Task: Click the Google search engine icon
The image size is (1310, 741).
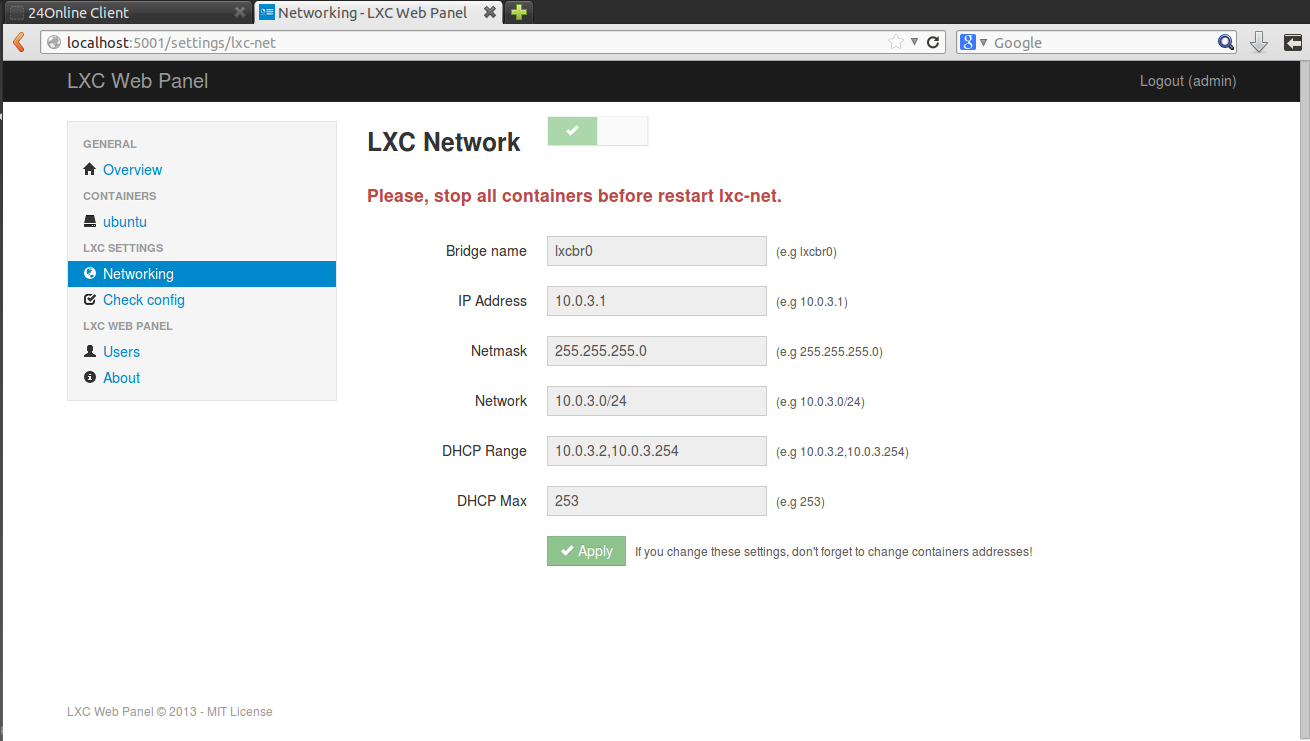Action: click(x=967, y=42)
